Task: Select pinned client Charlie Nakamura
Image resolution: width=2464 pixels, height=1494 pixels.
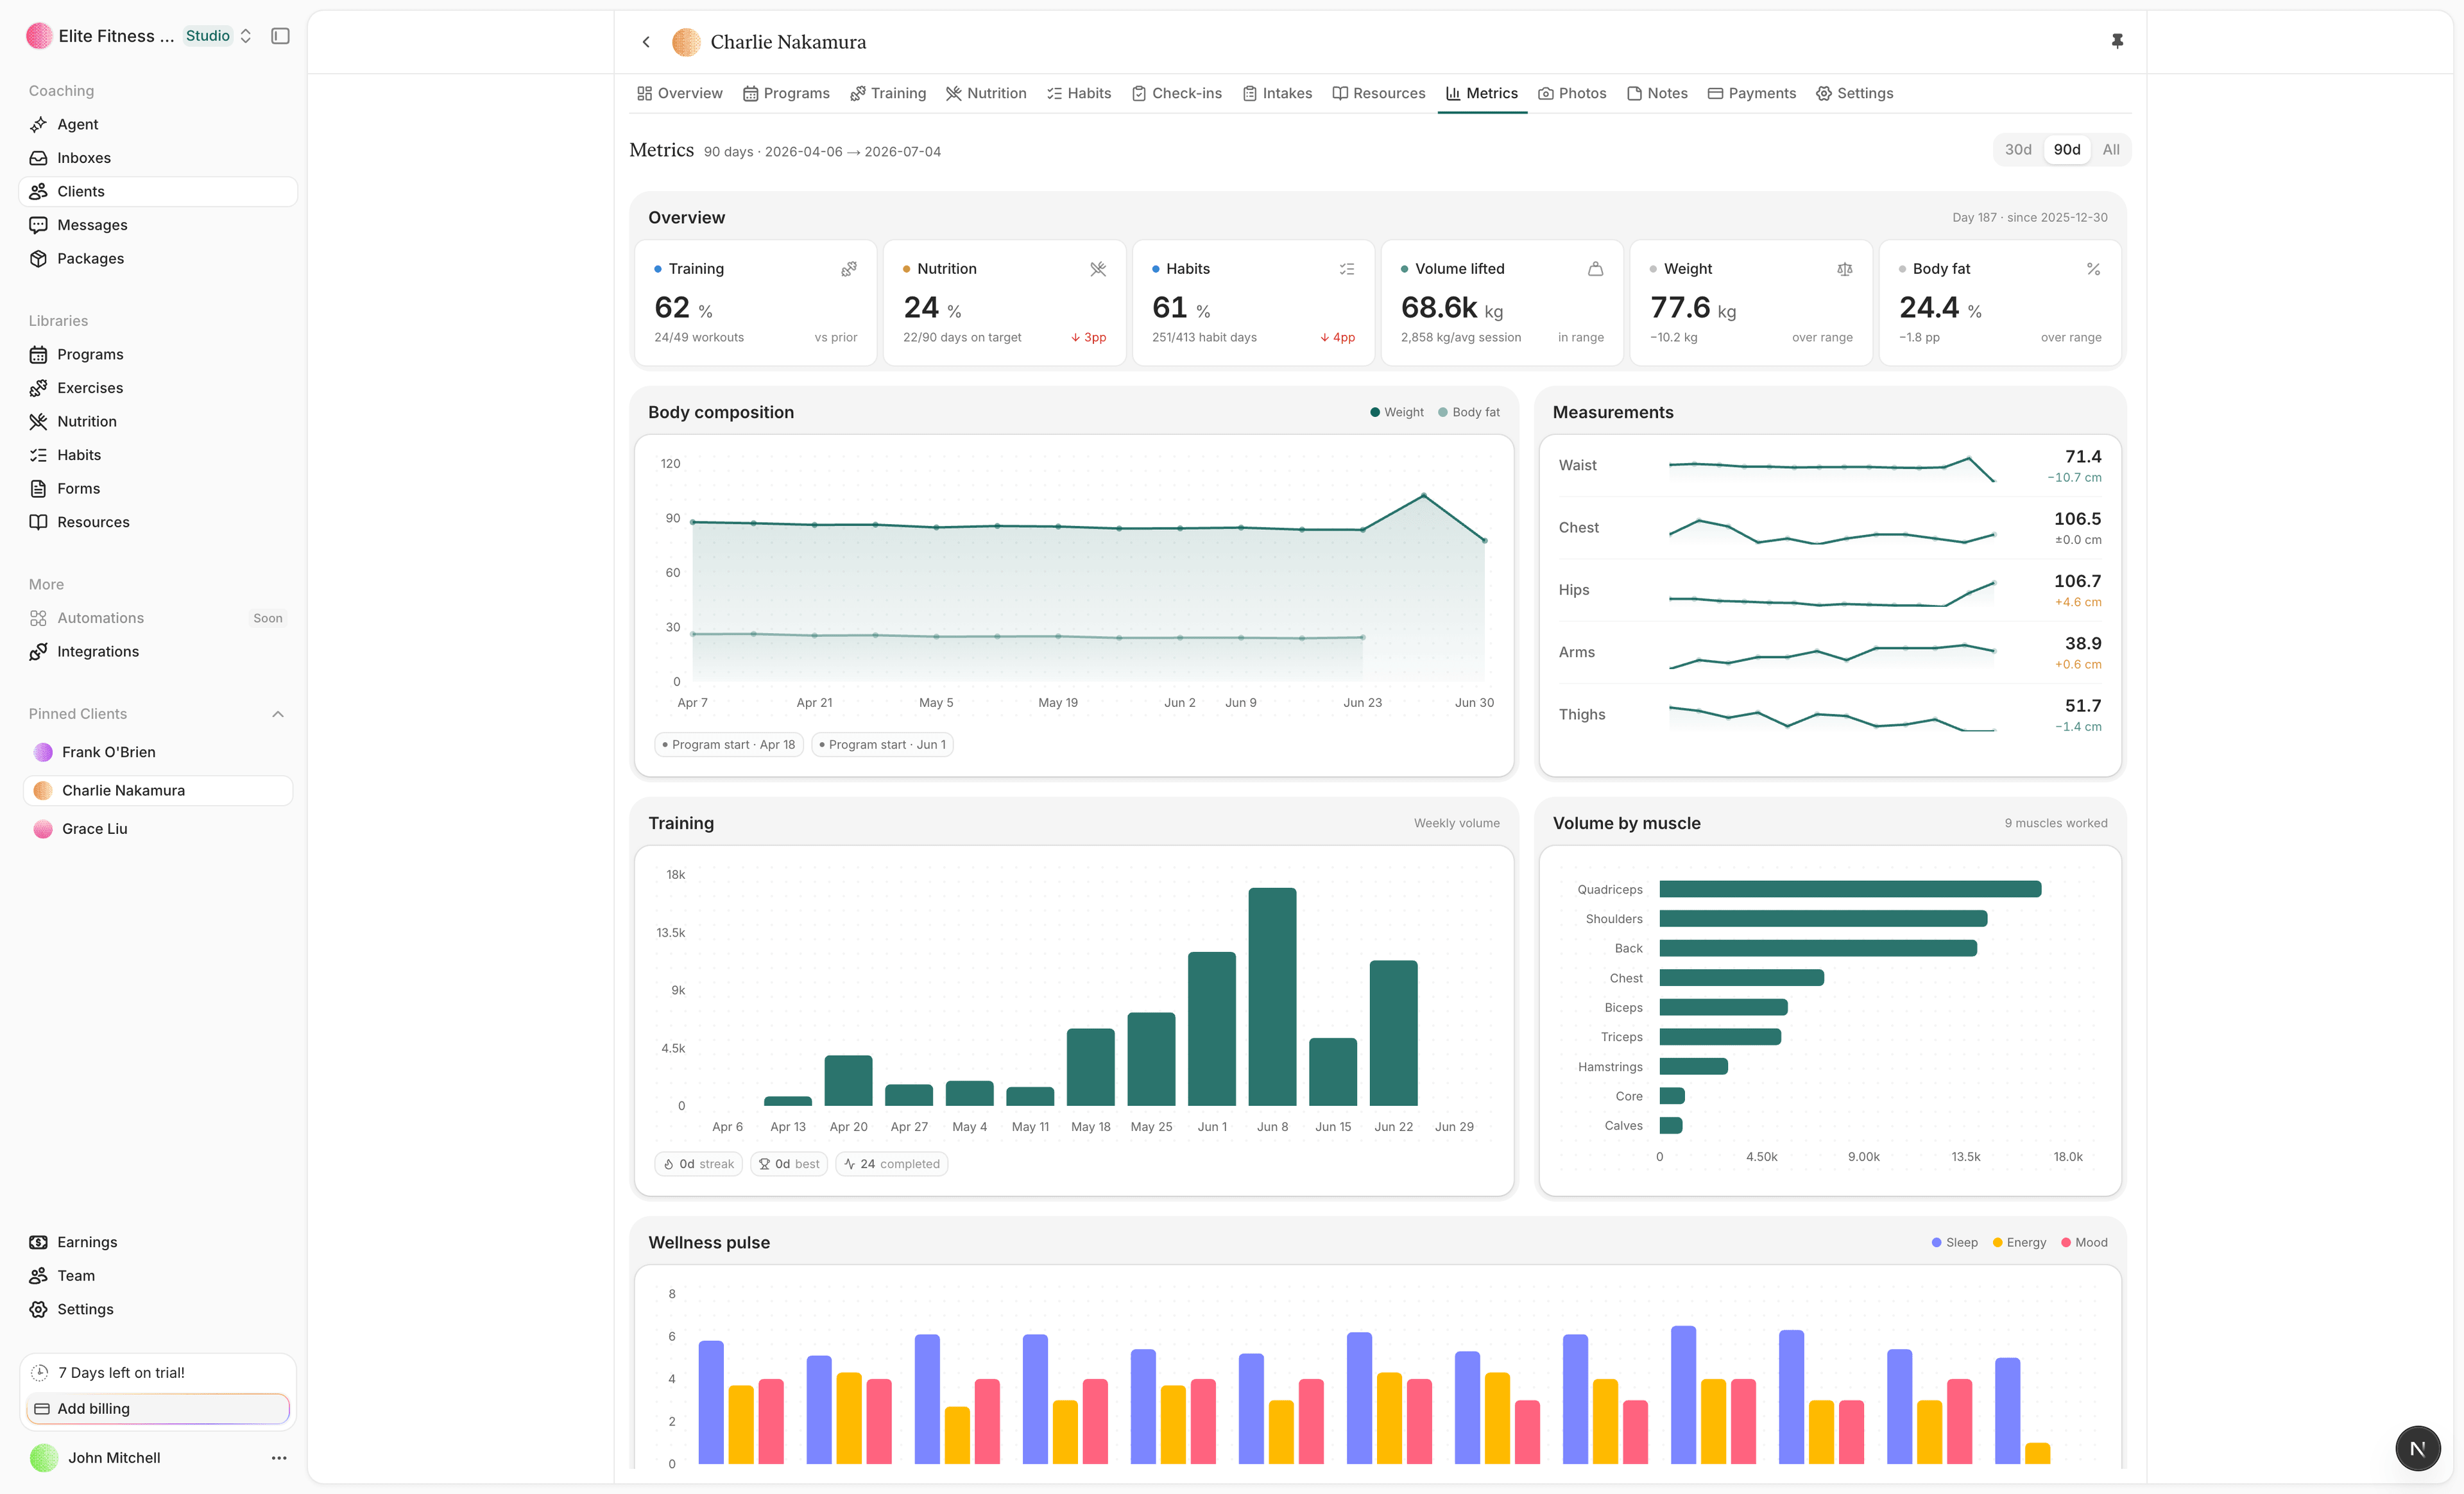Action: point(158,790)
